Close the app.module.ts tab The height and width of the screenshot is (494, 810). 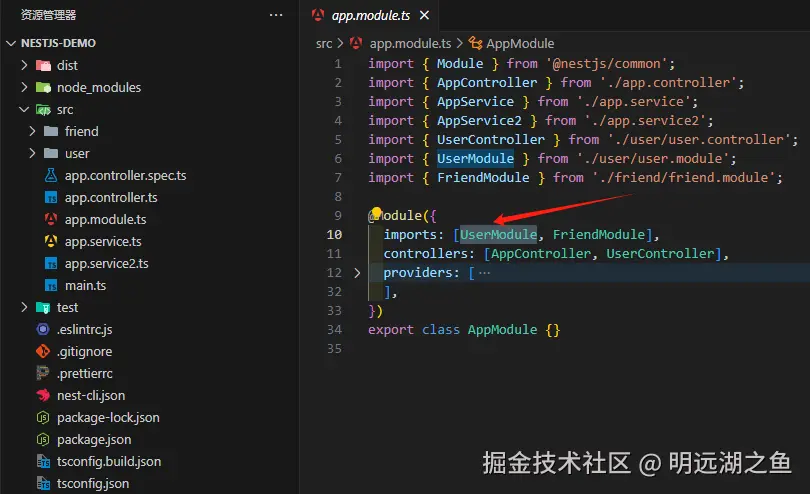[424, 16]
